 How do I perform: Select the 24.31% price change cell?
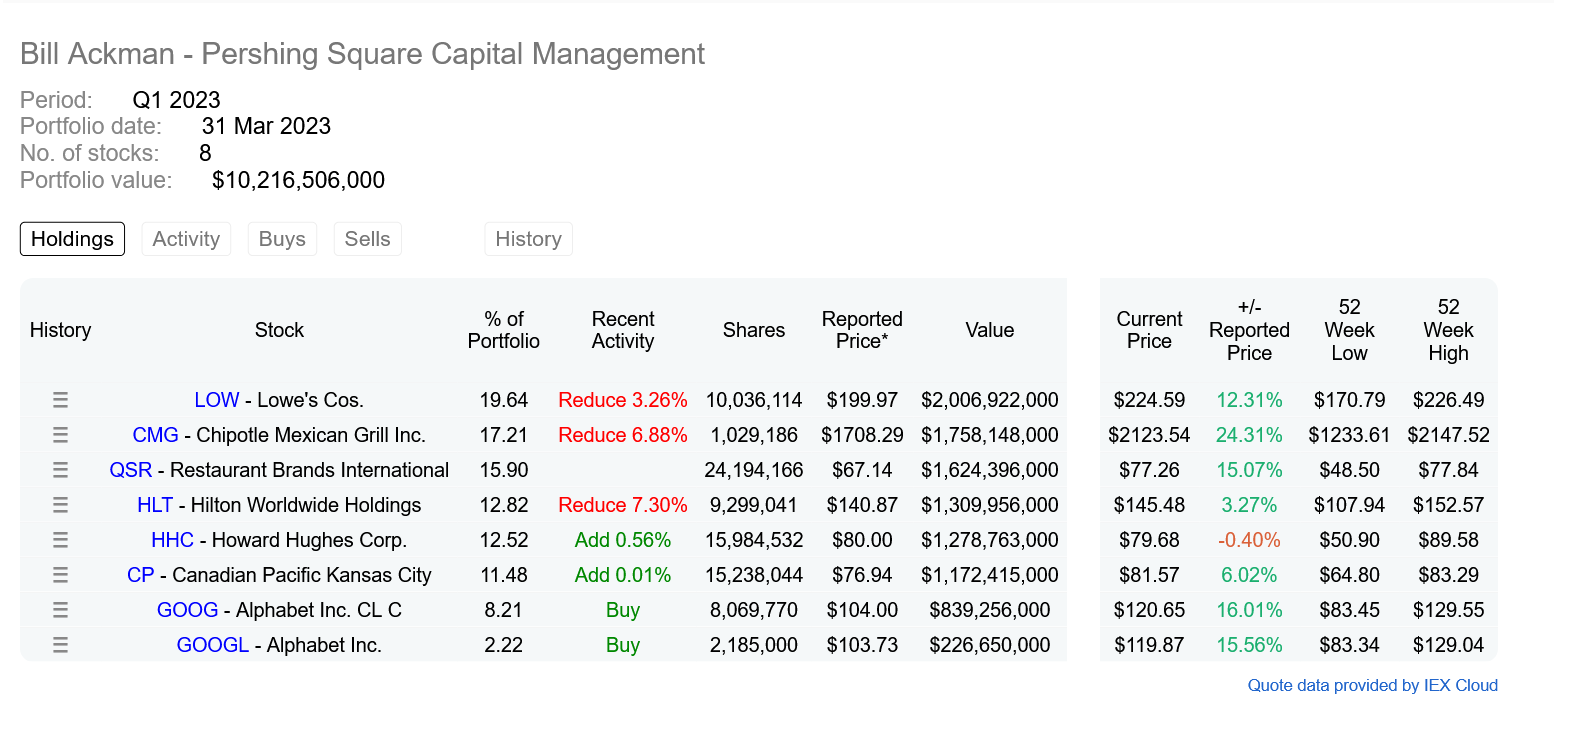pyautogui.click(x=1249, y=435)
